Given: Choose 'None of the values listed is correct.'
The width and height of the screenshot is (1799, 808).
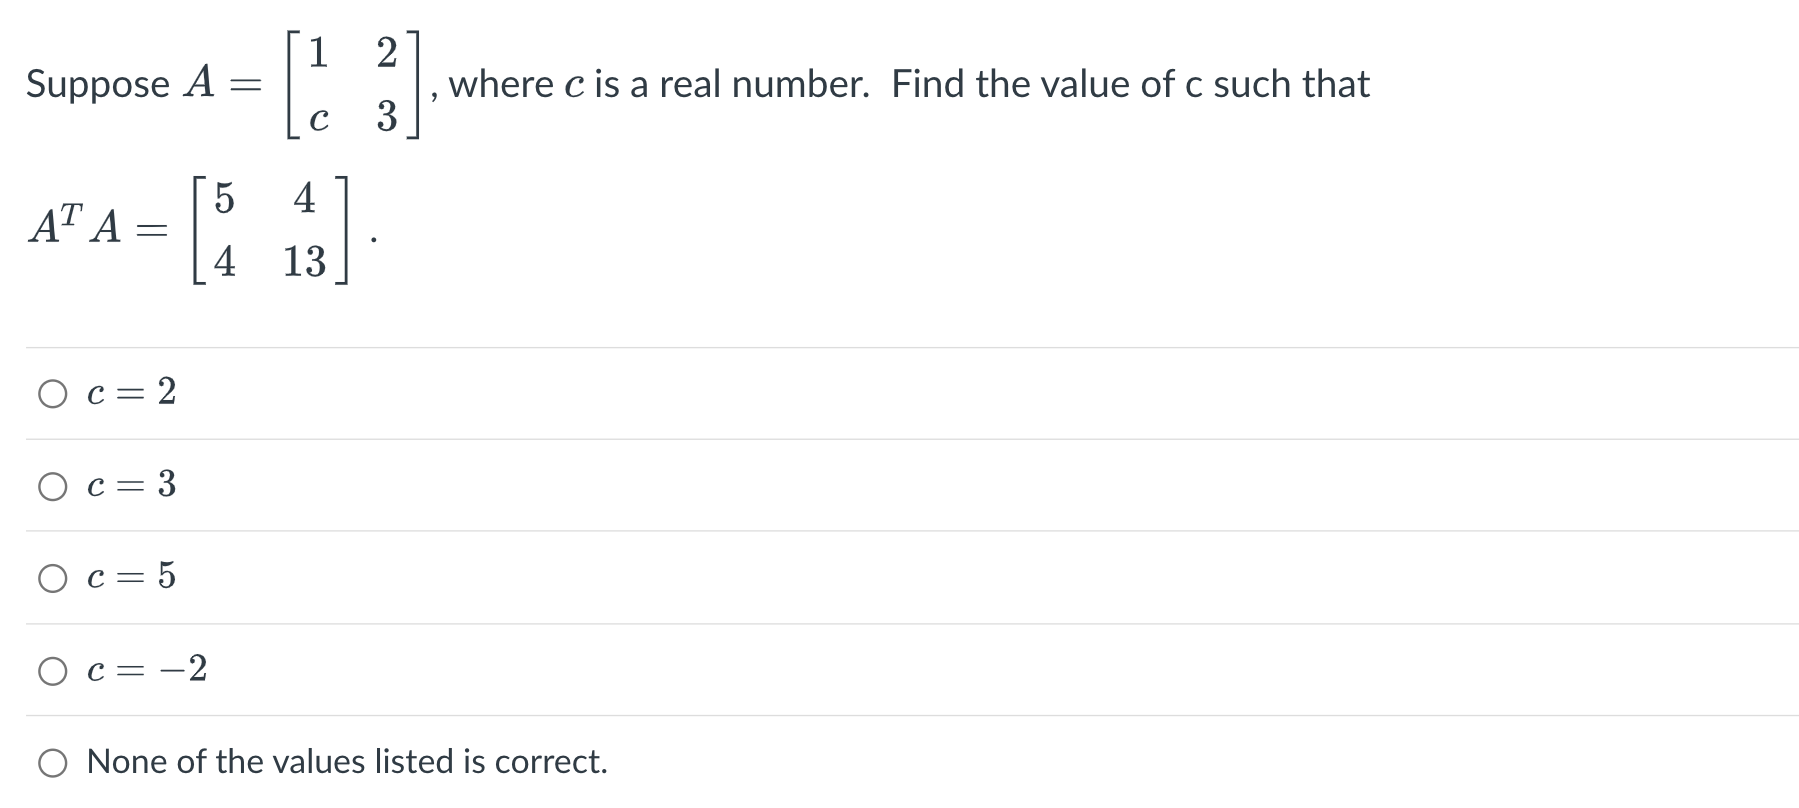Looking at the screenshot, I should (52, 763).
